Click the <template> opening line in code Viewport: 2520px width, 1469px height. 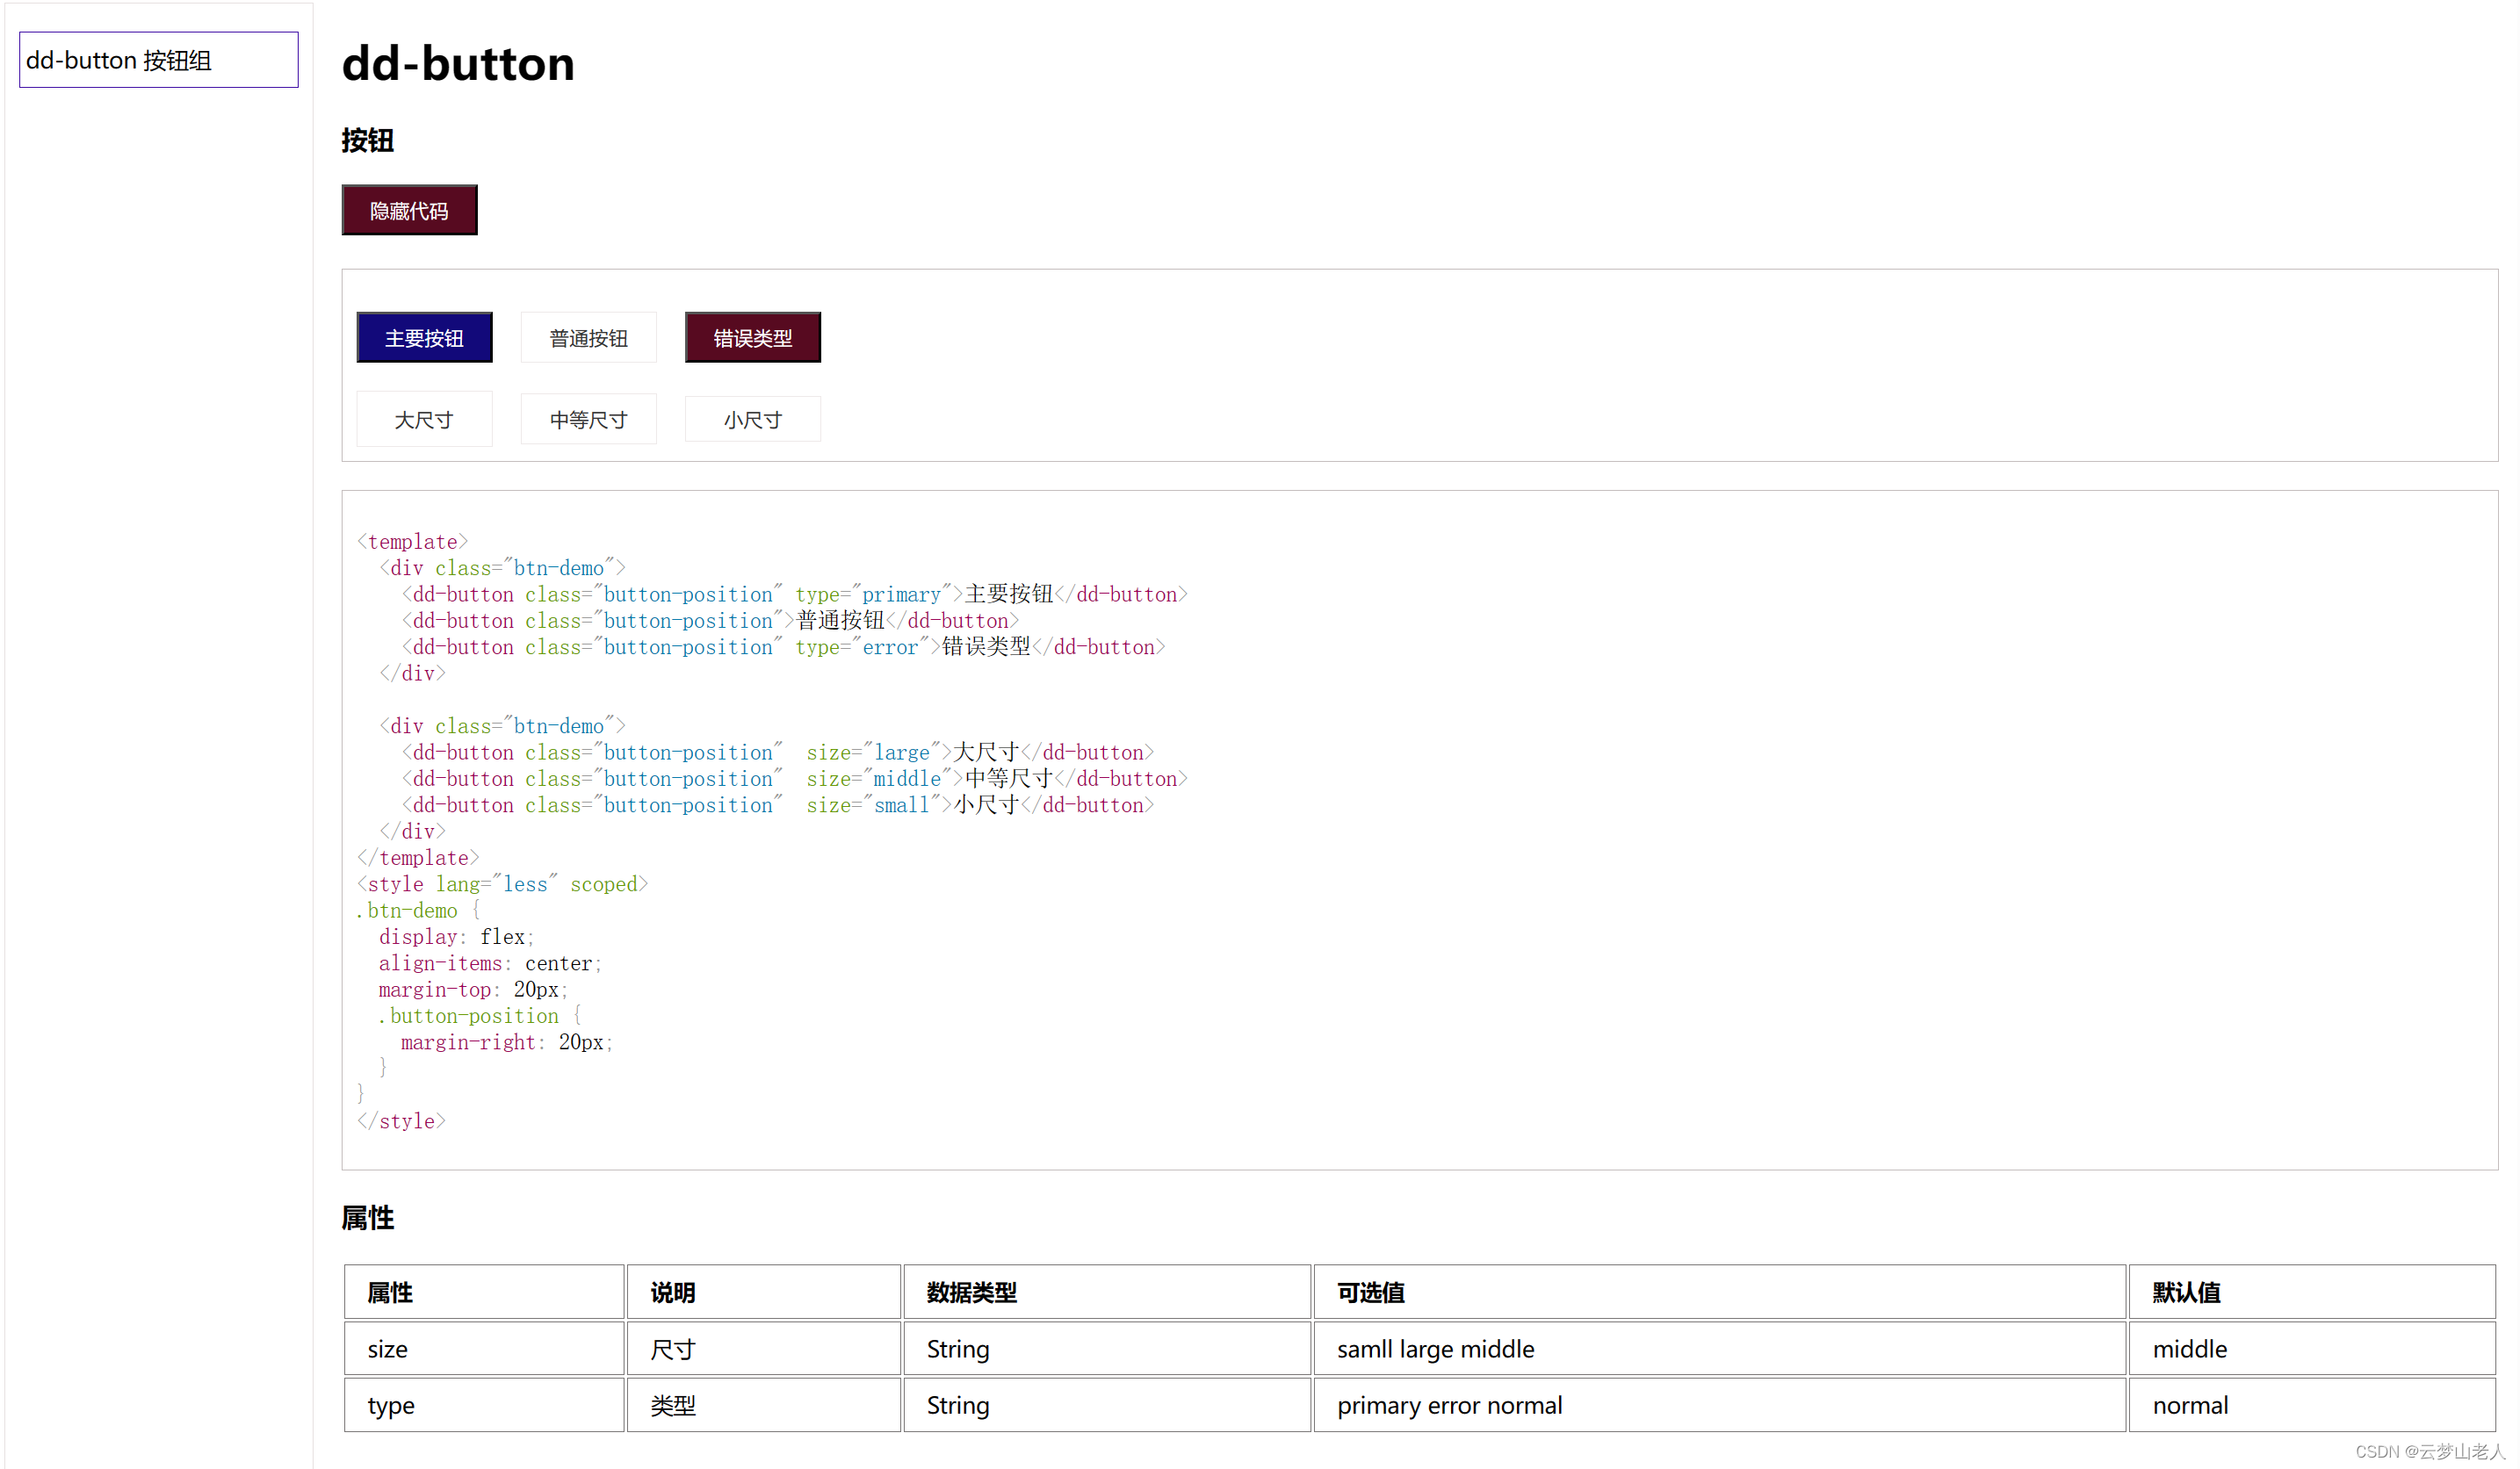point(412,542)
